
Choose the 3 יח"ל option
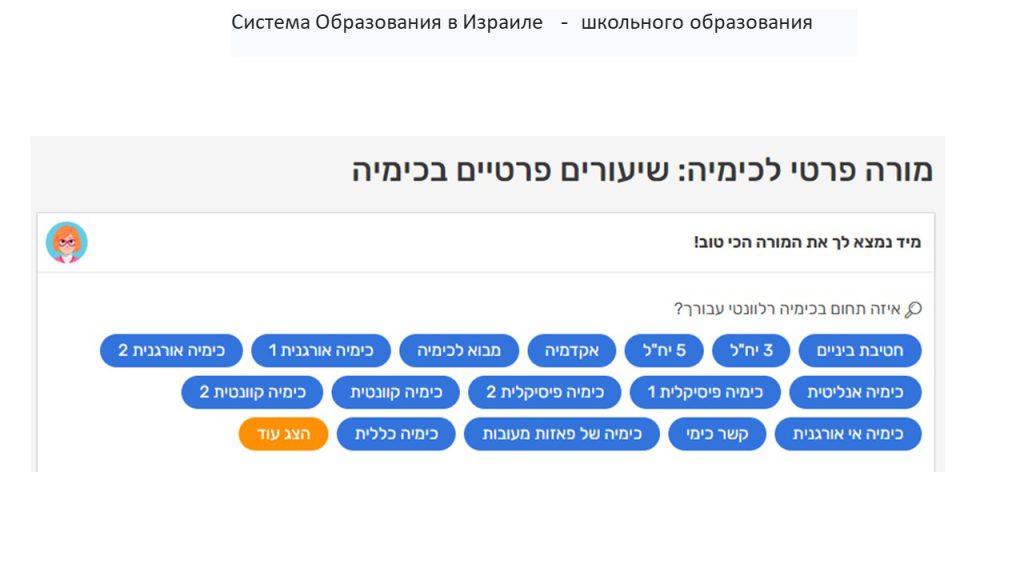pyautogui.click(x=750, y=351)
